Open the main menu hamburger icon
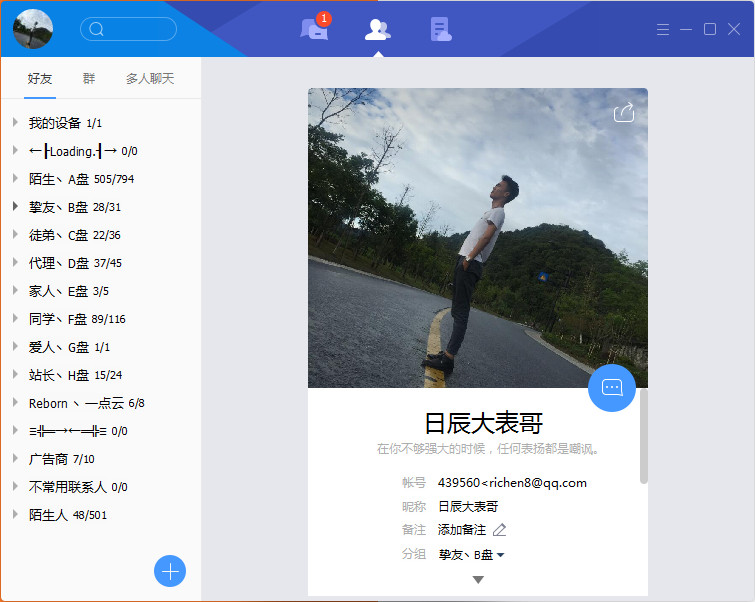 point(662,29)
